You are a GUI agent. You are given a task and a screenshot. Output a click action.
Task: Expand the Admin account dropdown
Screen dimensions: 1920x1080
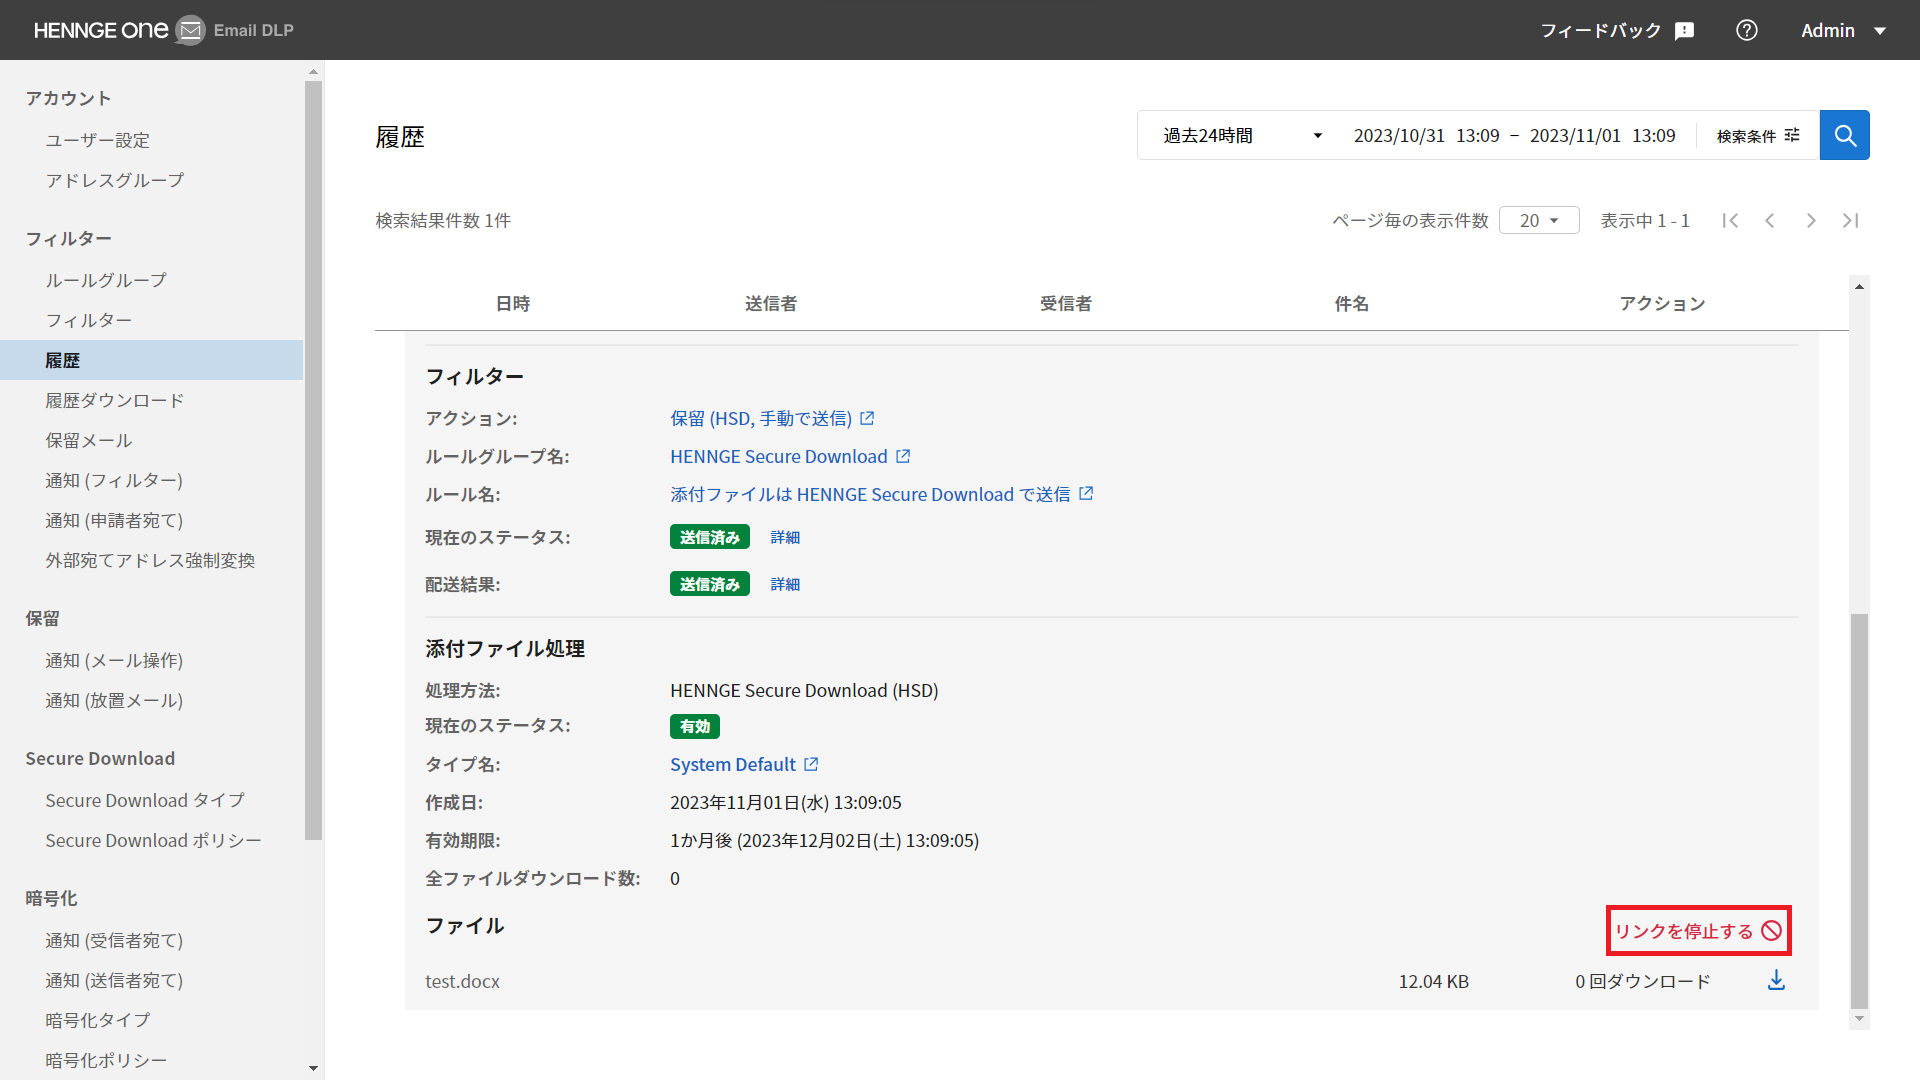coord(1843,31)
